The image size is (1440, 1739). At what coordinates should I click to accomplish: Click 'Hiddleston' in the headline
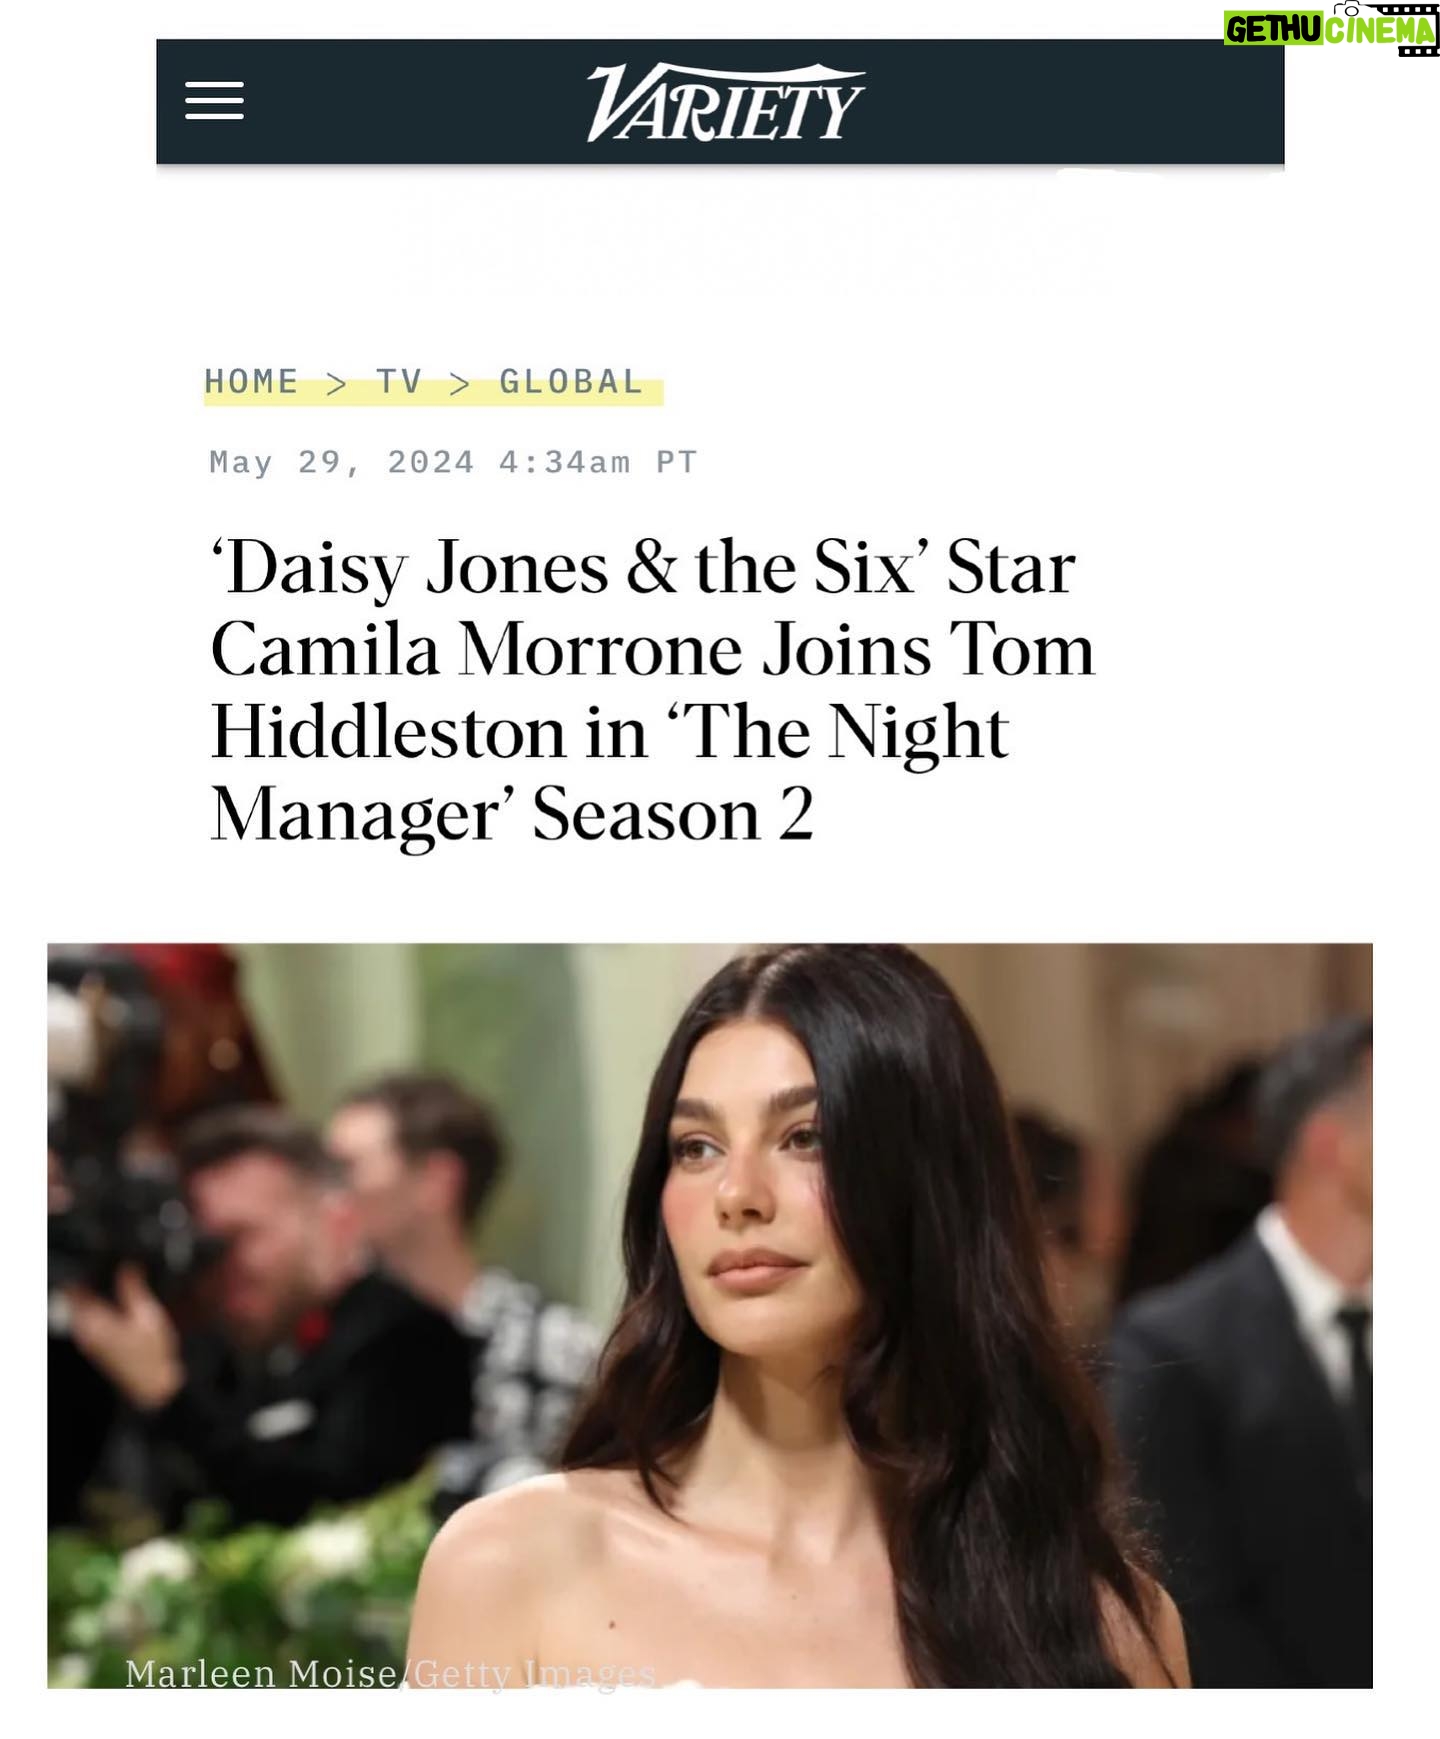[388, 732]
